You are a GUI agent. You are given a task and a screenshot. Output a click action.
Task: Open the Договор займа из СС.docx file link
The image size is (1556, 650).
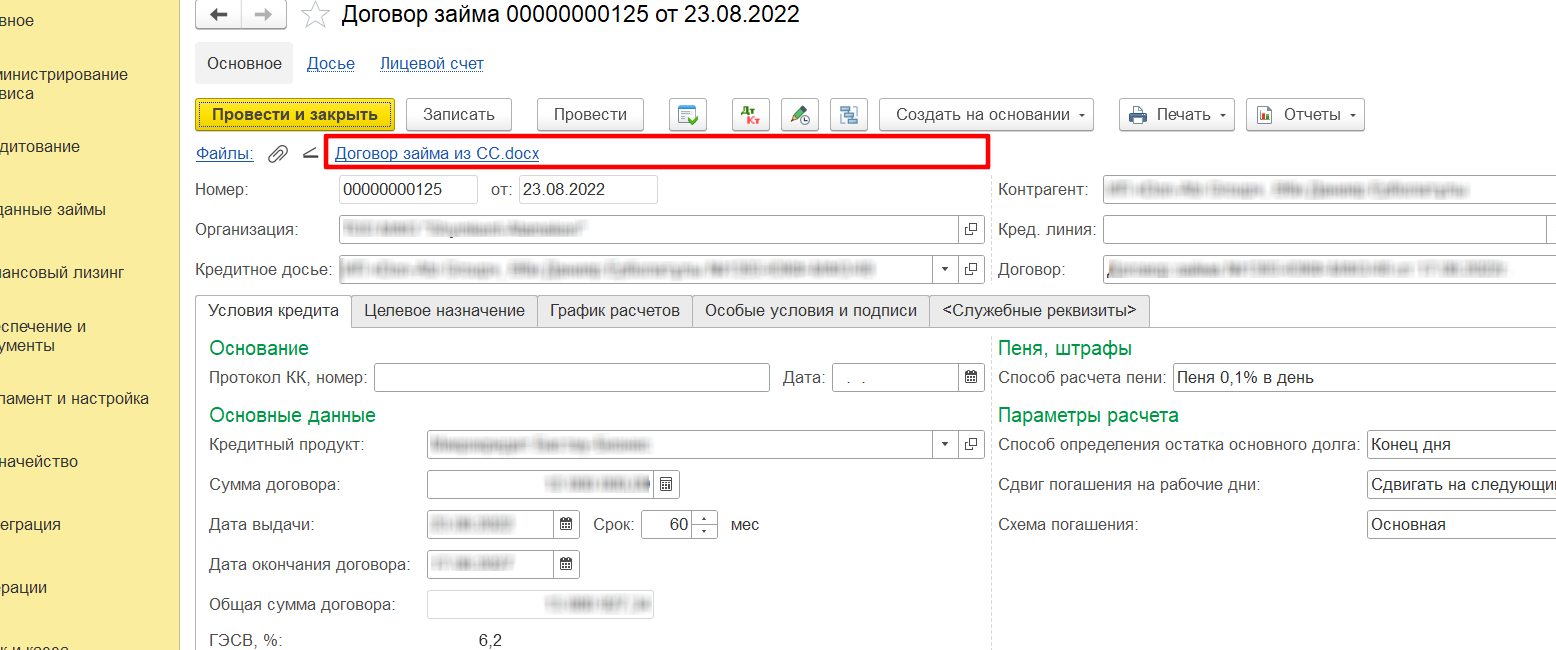437,154
